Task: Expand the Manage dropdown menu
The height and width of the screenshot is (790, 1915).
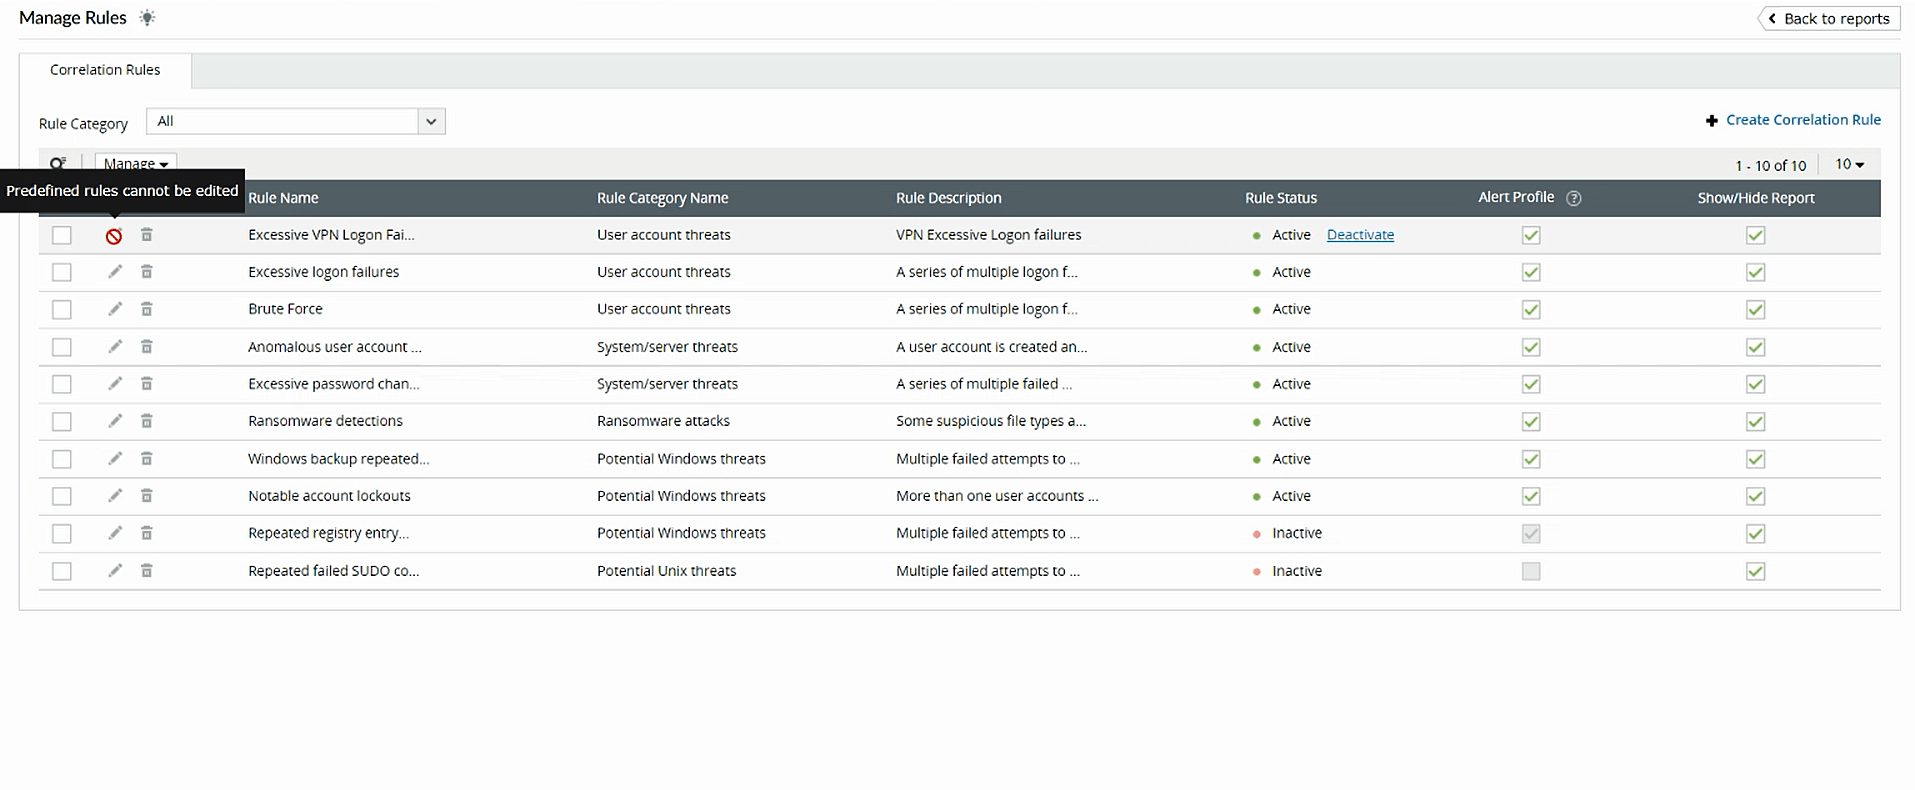Action: [136, 163]
